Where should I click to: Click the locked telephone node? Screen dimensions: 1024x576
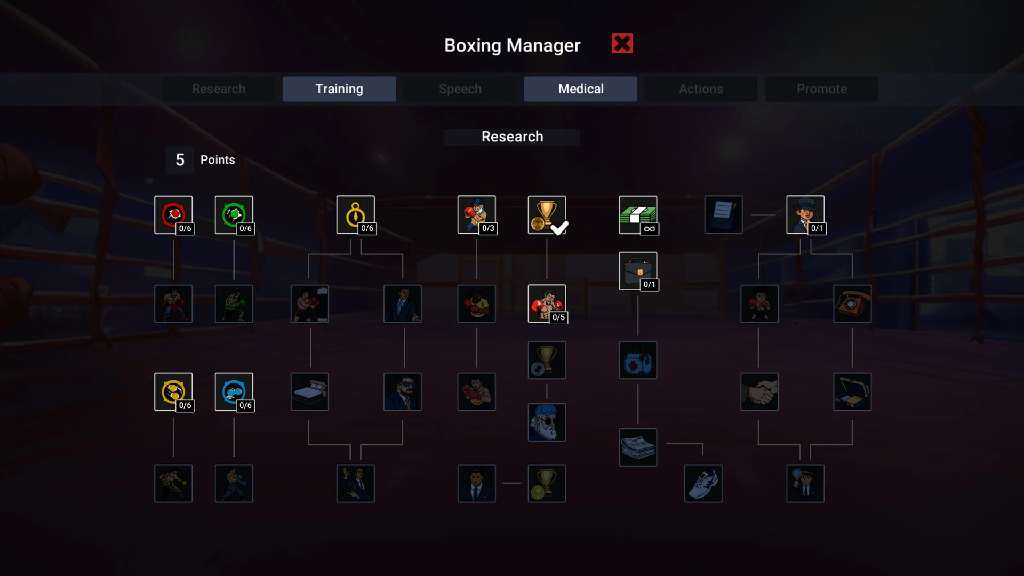852,304
